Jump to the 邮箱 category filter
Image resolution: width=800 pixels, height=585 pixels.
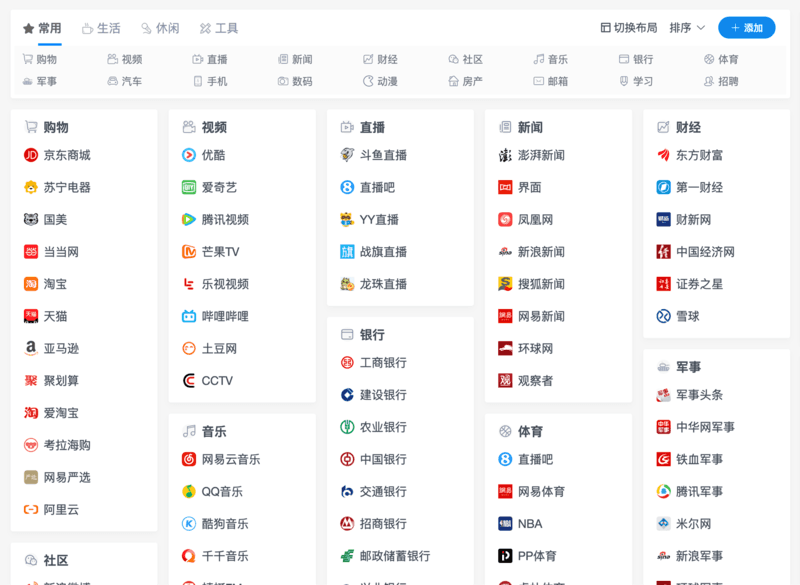click(551, 81)
